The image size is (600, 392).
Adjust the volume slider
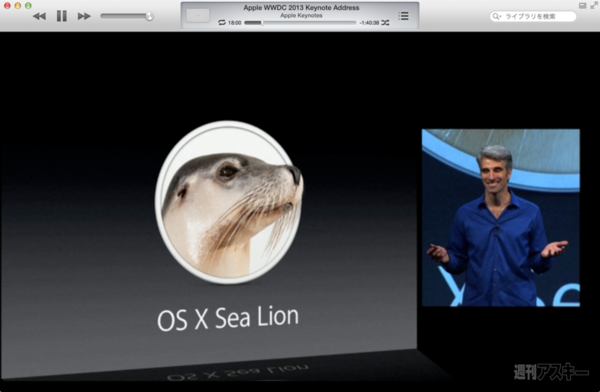pos(127,16)
